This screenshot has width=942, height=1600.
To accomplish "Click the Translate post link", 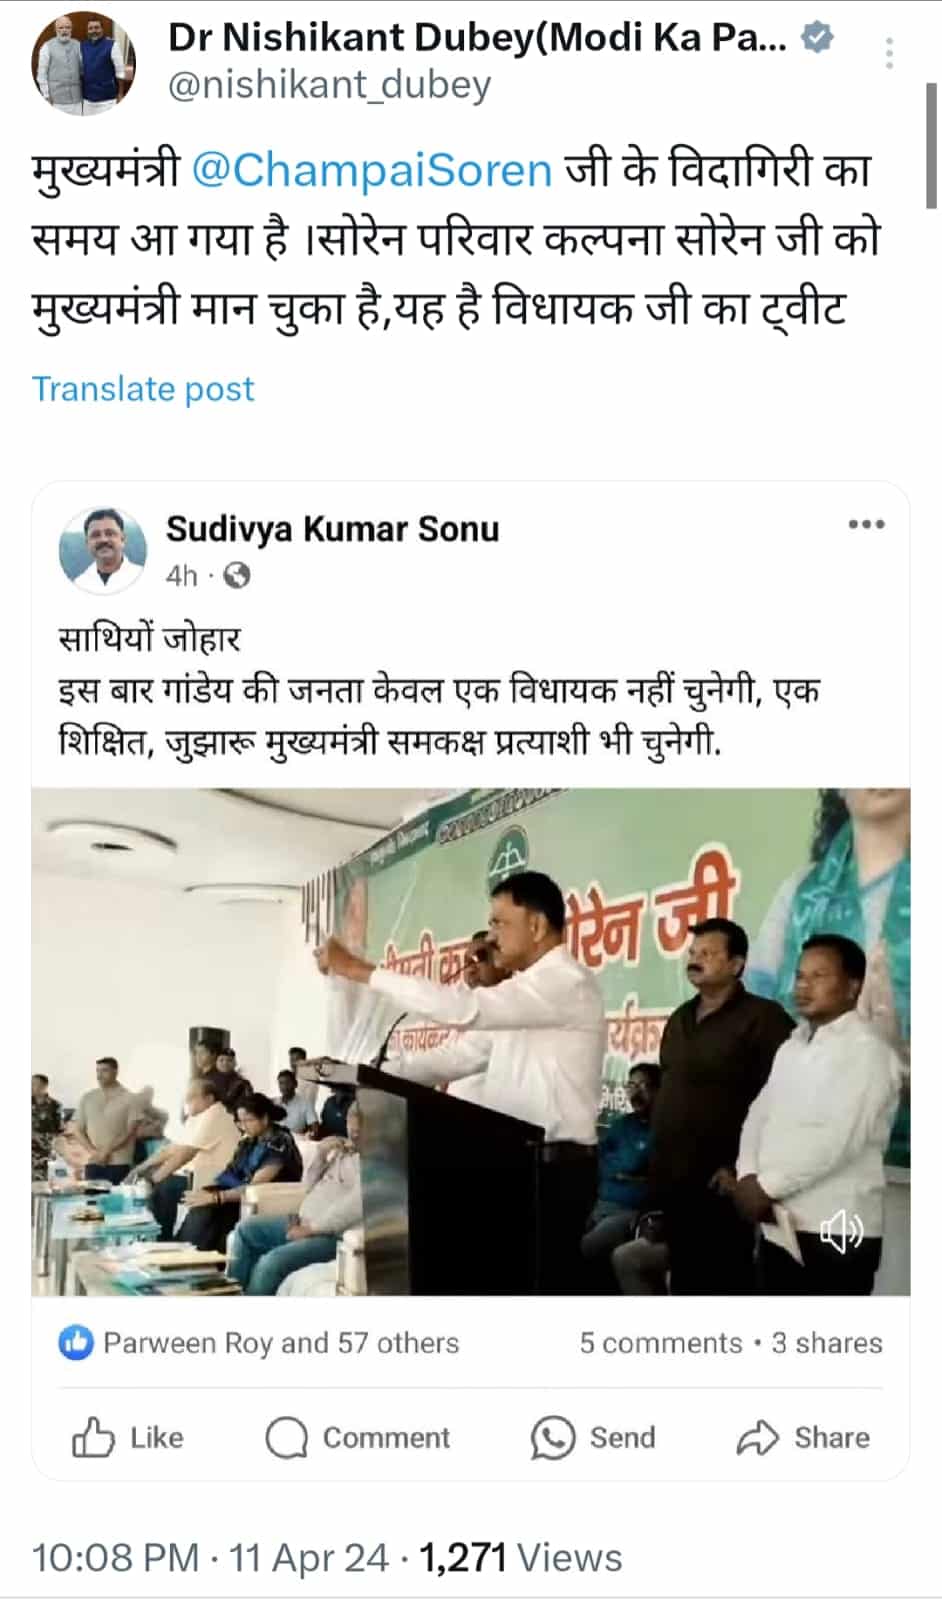I will 143,388.
